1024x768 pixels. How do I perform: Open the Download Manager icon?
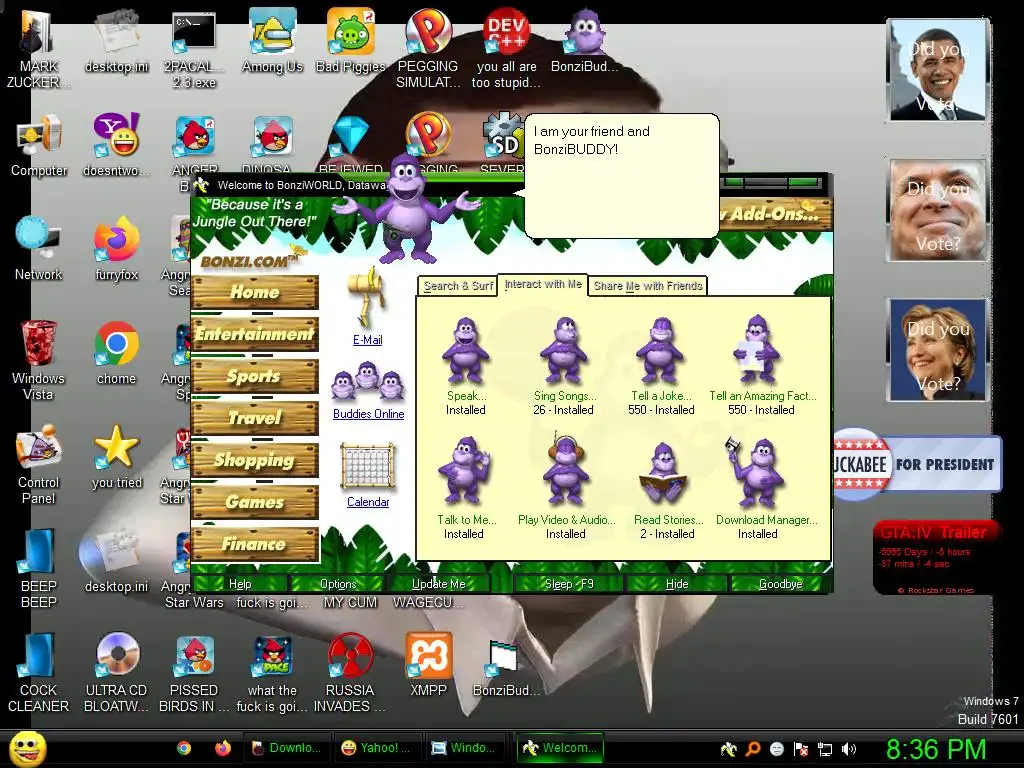756,473
